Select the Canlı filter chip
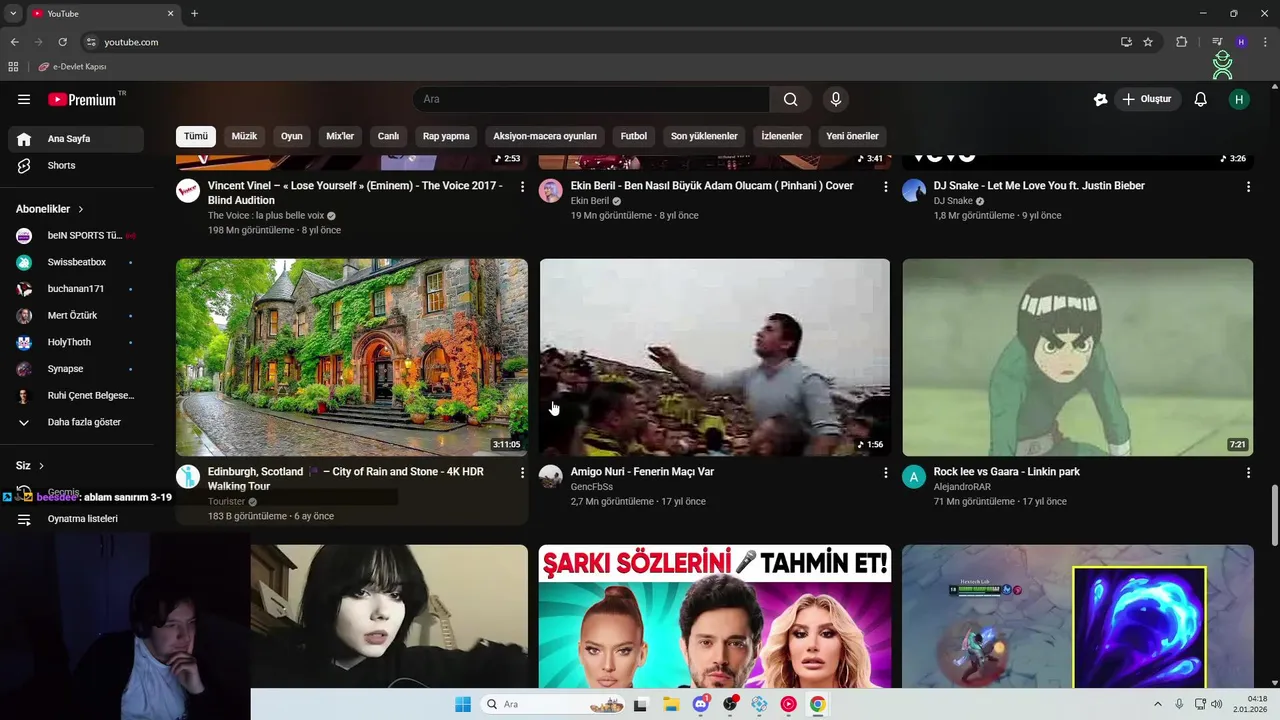This screenshot has width=1280, height=720. coord(388,136)
